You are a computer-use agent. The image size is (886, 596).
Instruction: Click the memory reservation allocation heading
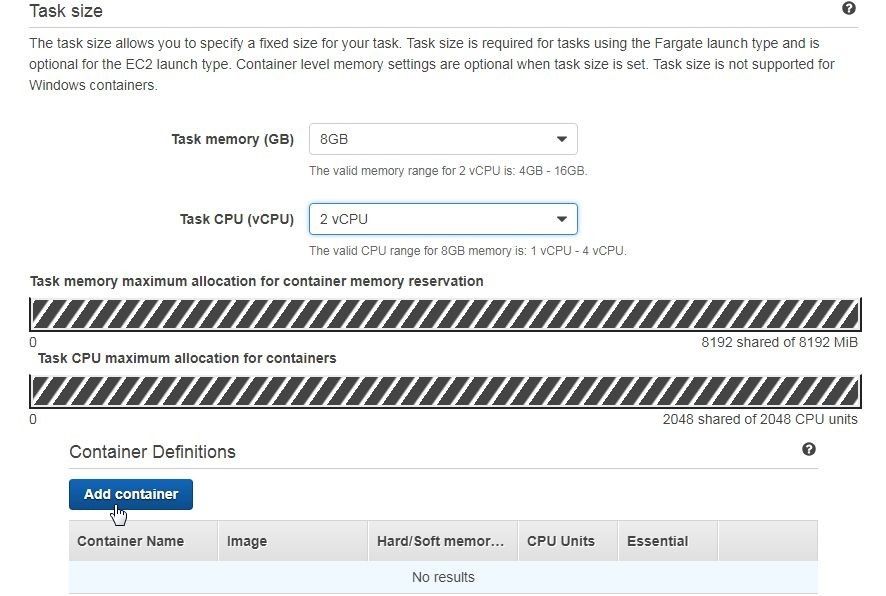pyautogui.click(x=257, y=281)
